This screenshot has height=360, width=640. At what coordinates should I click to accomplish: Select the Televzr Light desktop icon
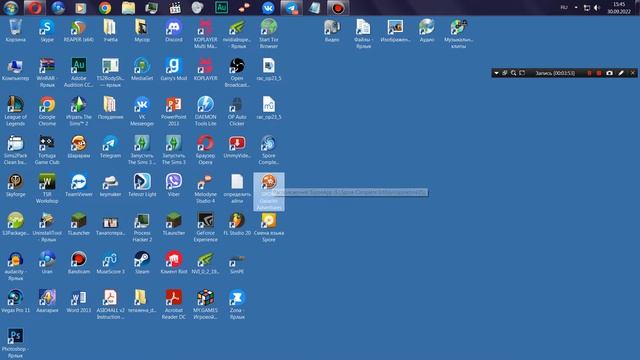coord(142,186)
